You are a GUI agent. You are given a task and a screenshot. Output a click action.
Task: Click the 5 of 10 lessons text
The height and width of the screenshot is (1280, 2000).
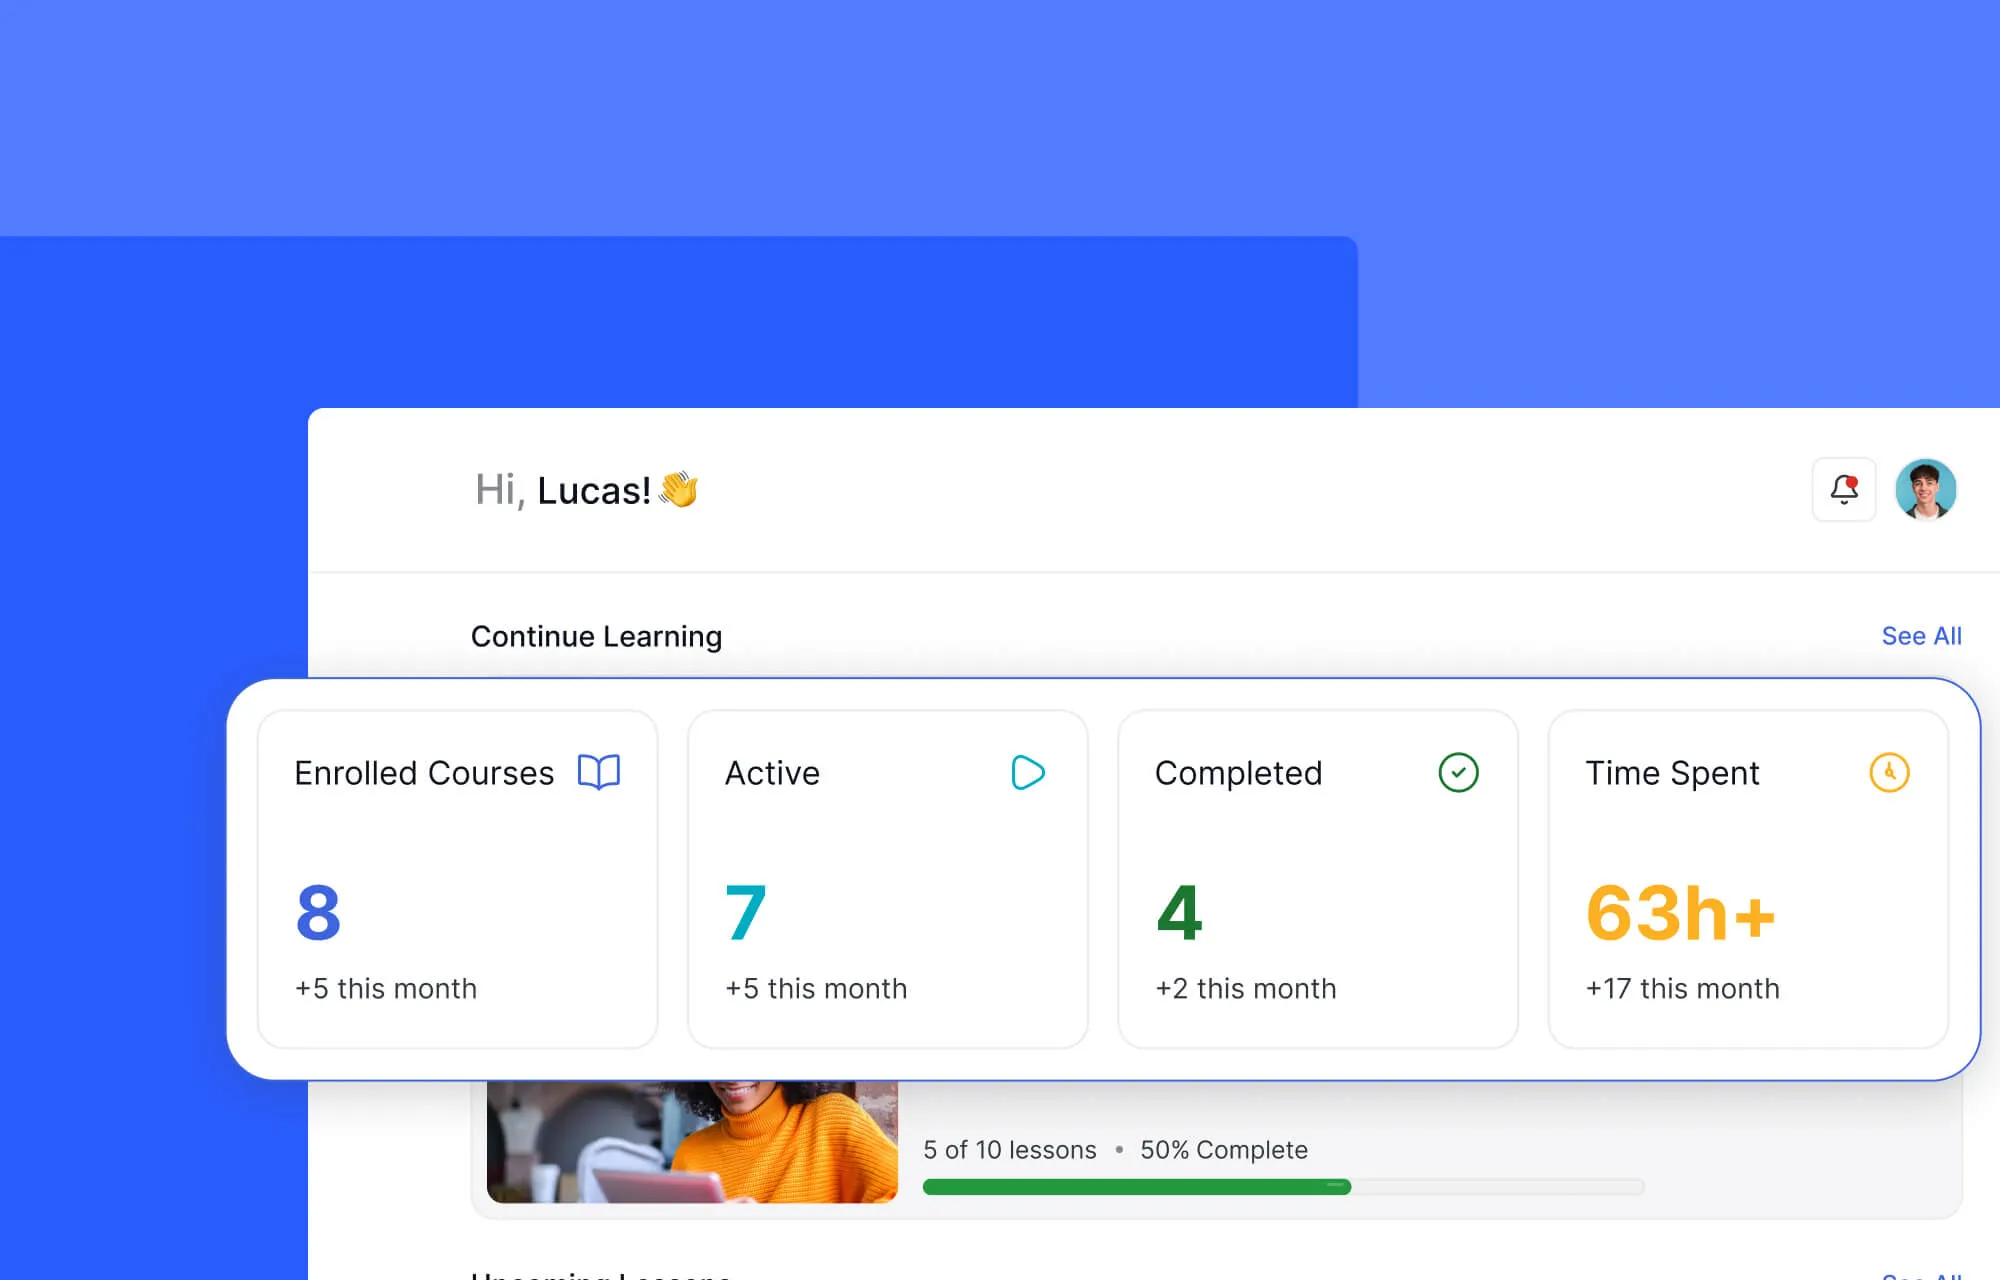(x=1008, y=1150)
